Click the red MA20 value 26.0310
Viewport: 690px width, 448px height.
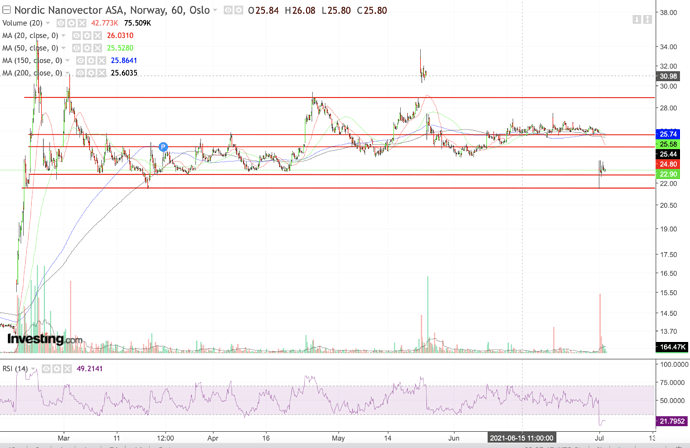[120, 35]
